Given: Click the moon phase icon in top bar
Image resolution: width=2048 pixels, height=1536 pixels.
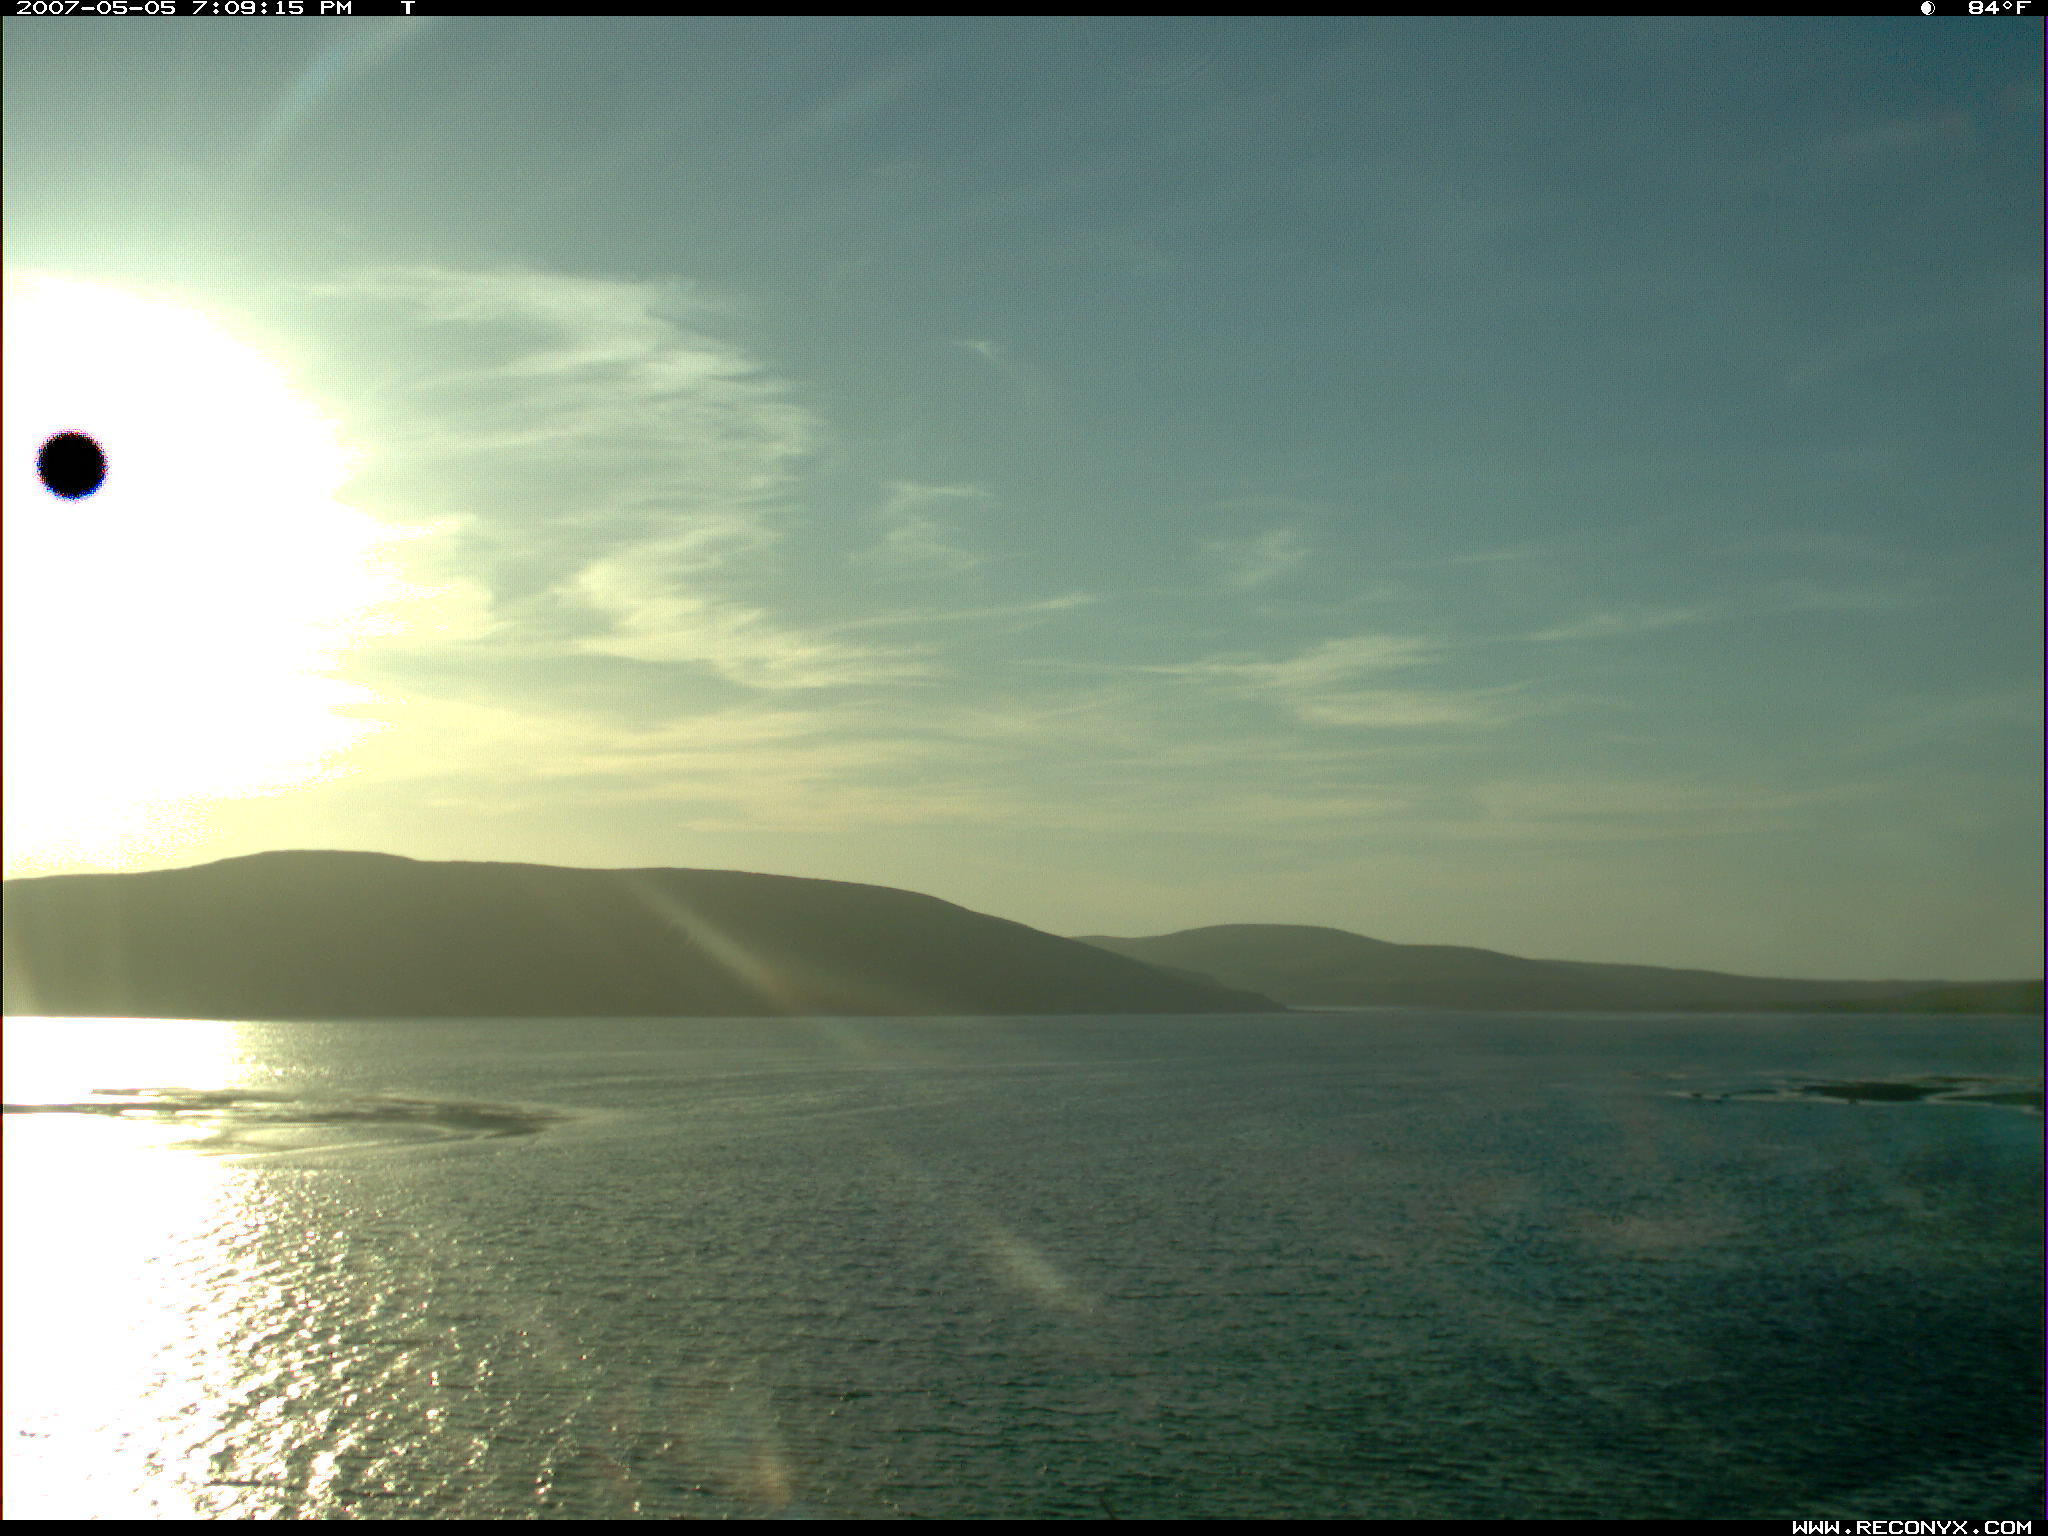Looking at the screenshot, I should coord(1927,8).
